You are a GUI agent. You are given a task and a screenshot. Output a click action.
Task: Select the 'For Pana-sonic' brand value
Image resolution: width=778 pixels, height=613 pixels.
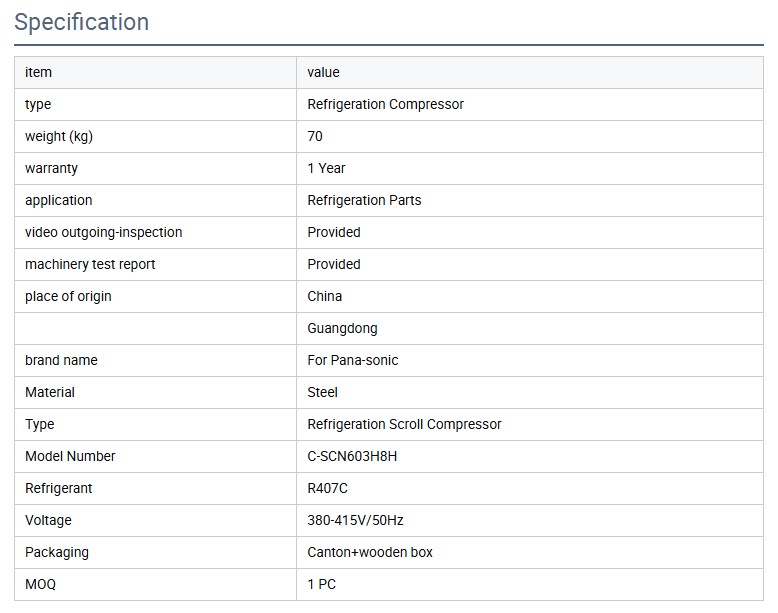click(352, 360)
